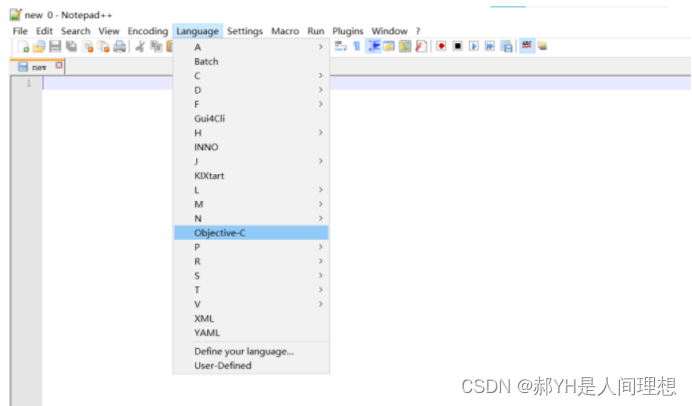Open the User Defined Language dialog icon
692x406 pixels.
click(389, 46)
